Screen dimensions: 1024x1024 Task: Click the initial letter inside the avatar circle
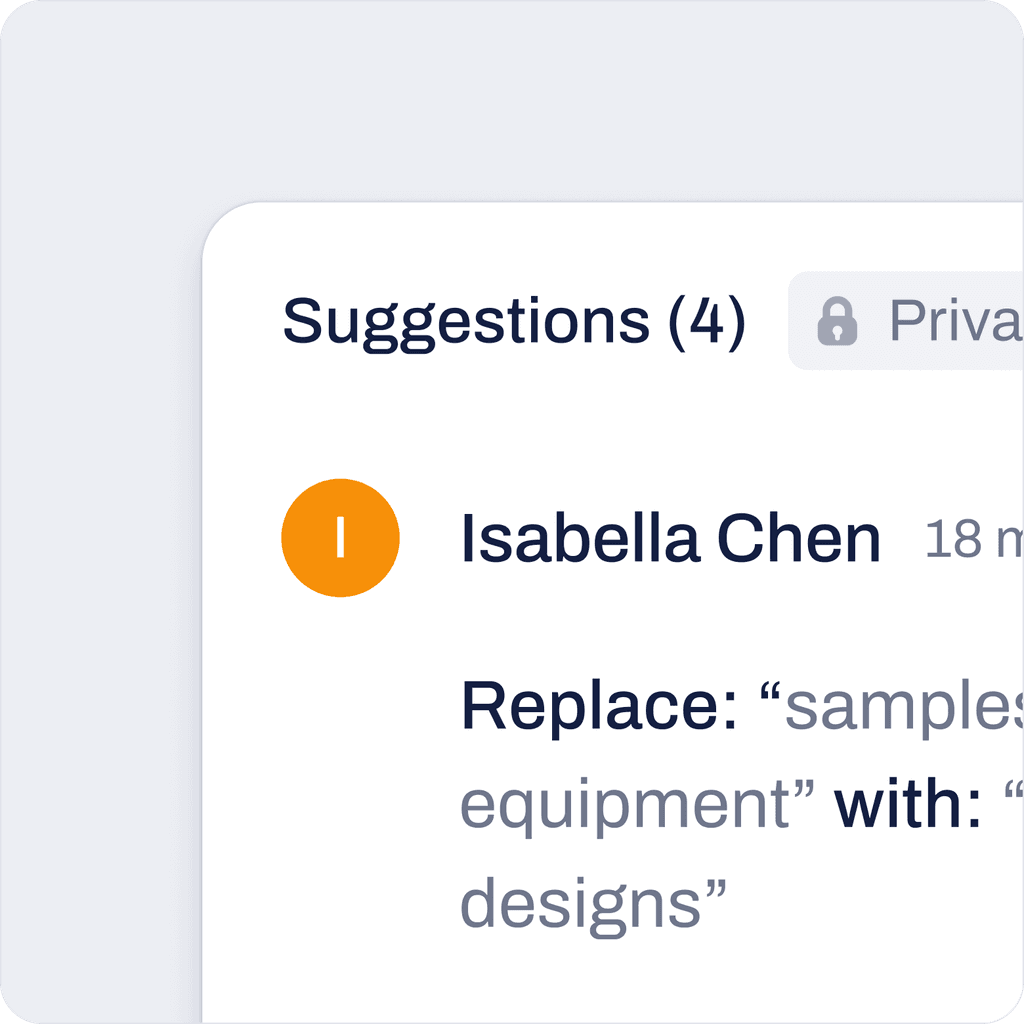341,537
